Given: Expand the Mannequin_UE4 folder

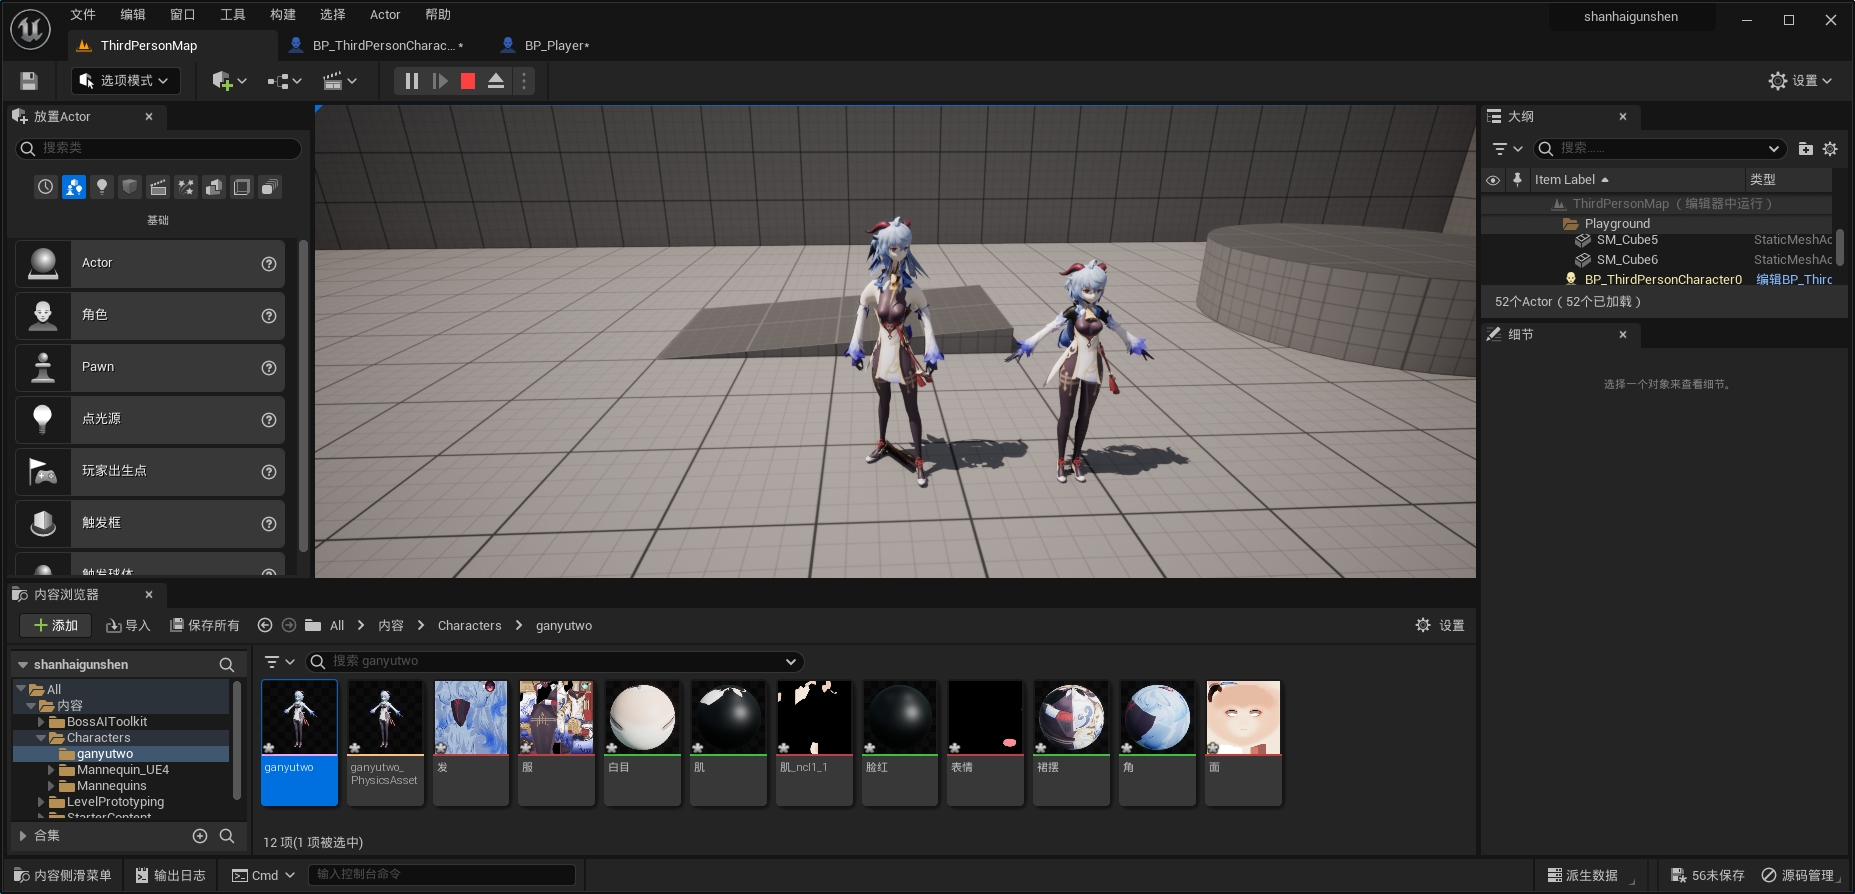Looking at the screenshot, I should [x=51, y=770].
